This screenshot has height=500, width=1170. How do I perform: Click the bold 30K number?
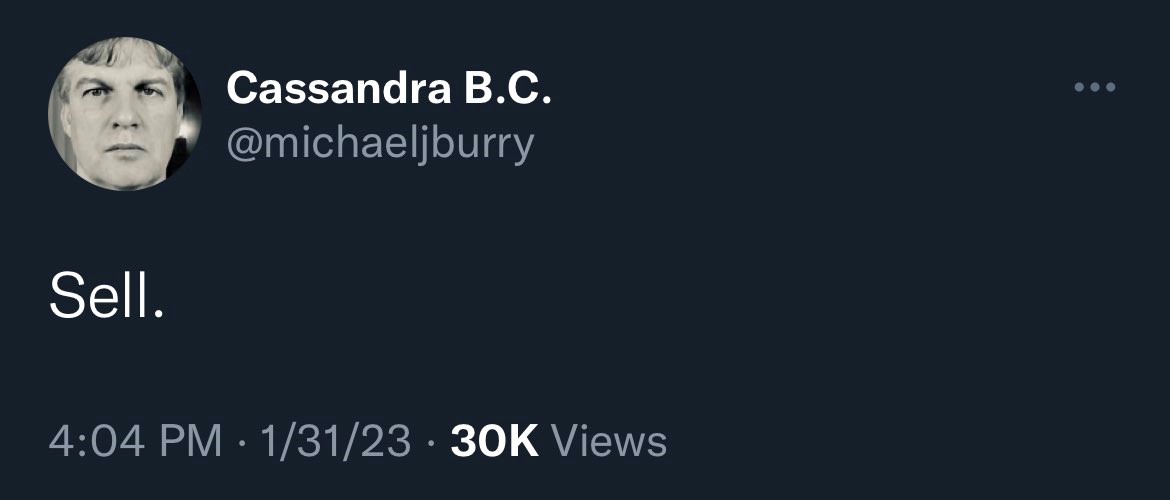click(494, 441)
